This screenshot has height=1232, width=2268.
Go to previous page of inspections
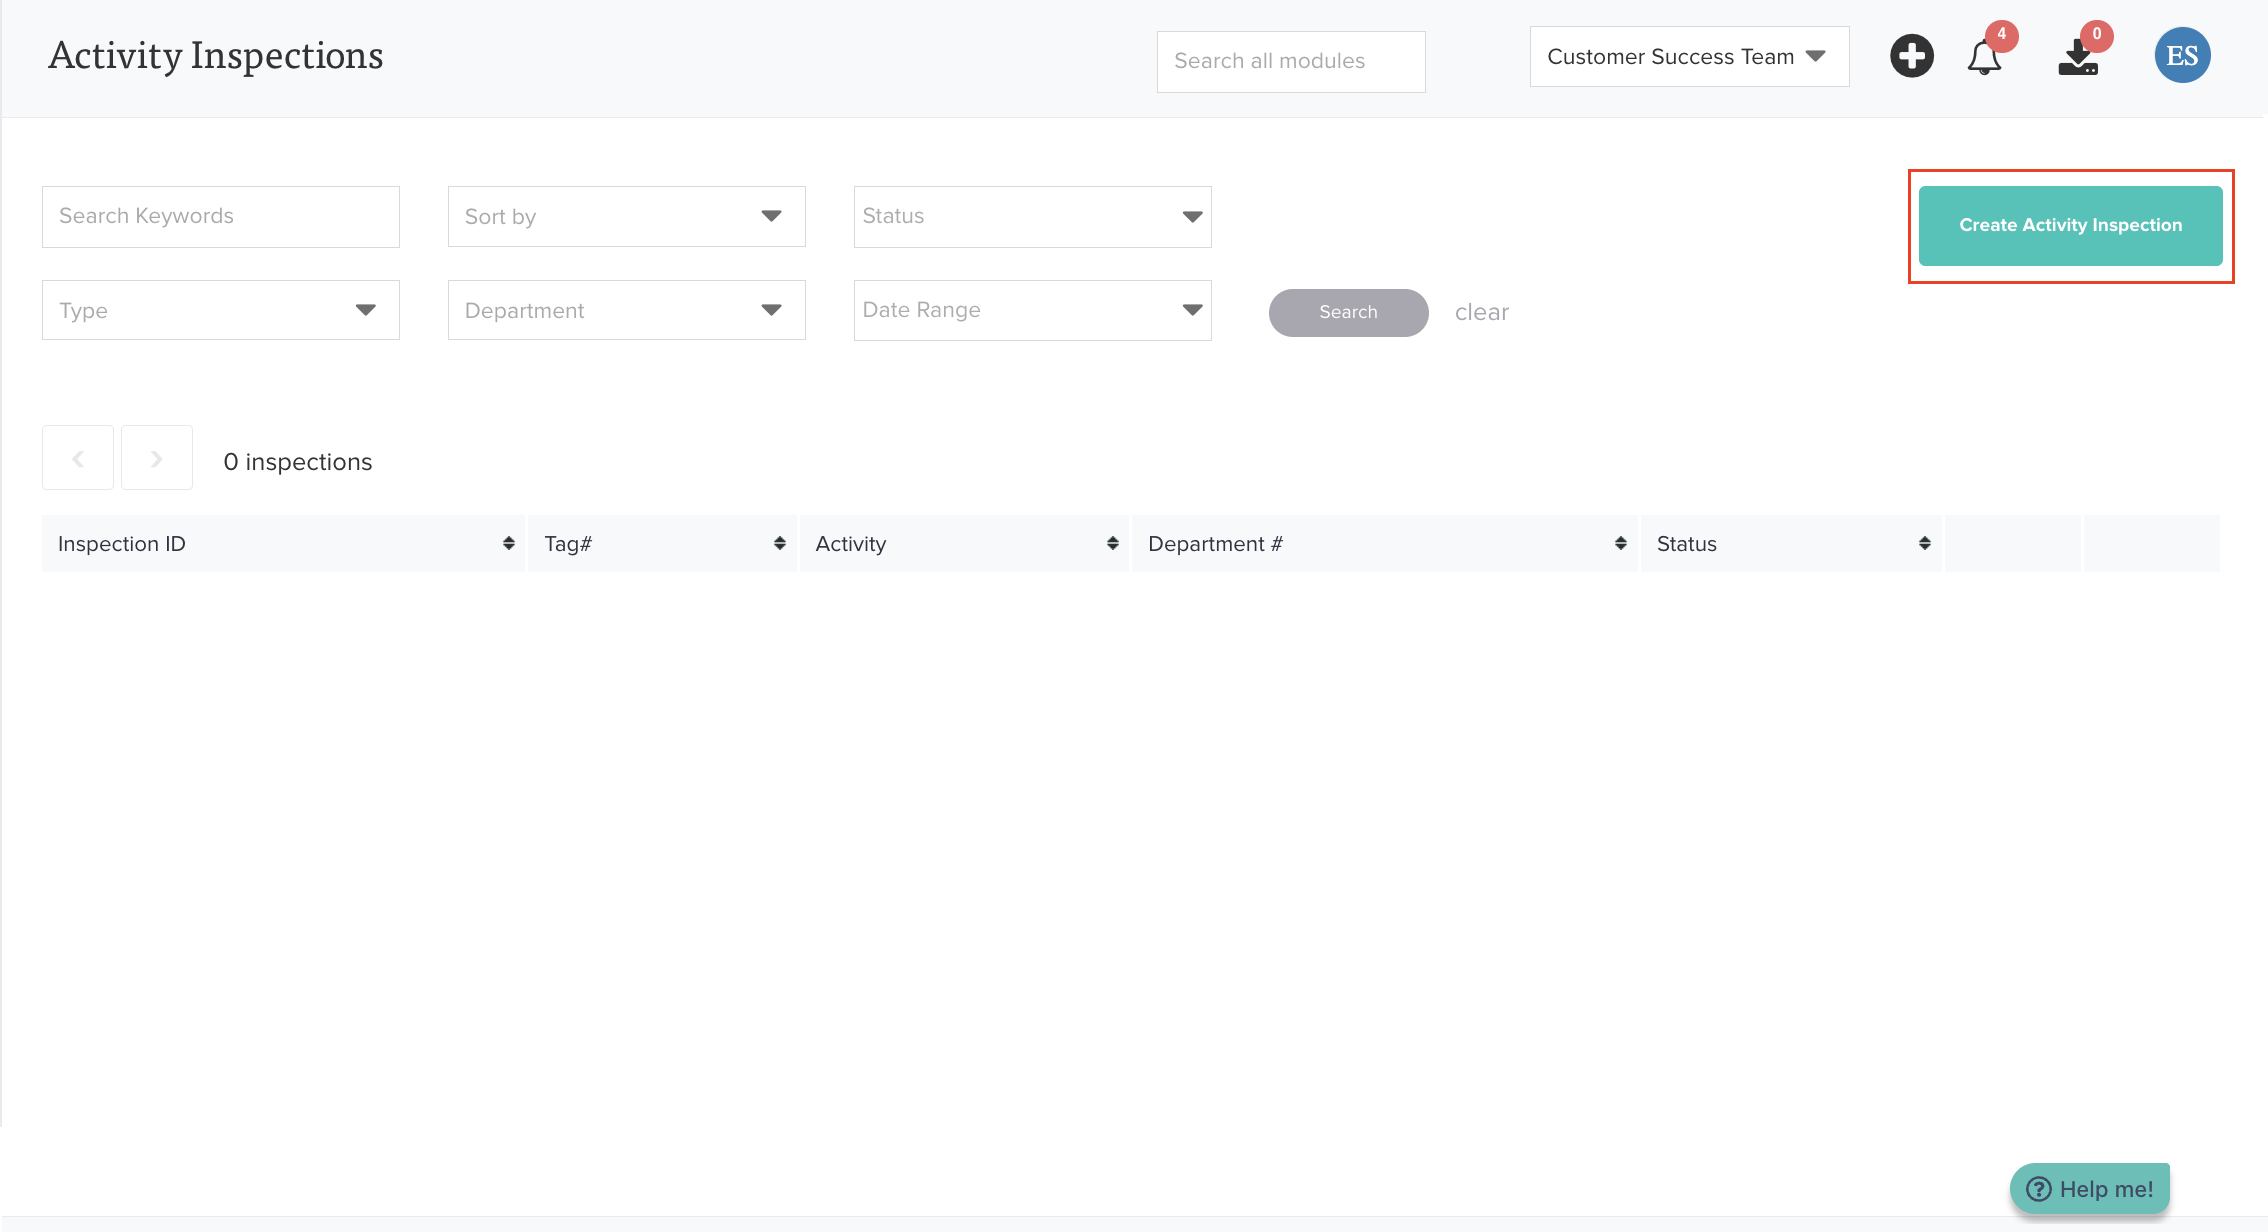(78, 458)
